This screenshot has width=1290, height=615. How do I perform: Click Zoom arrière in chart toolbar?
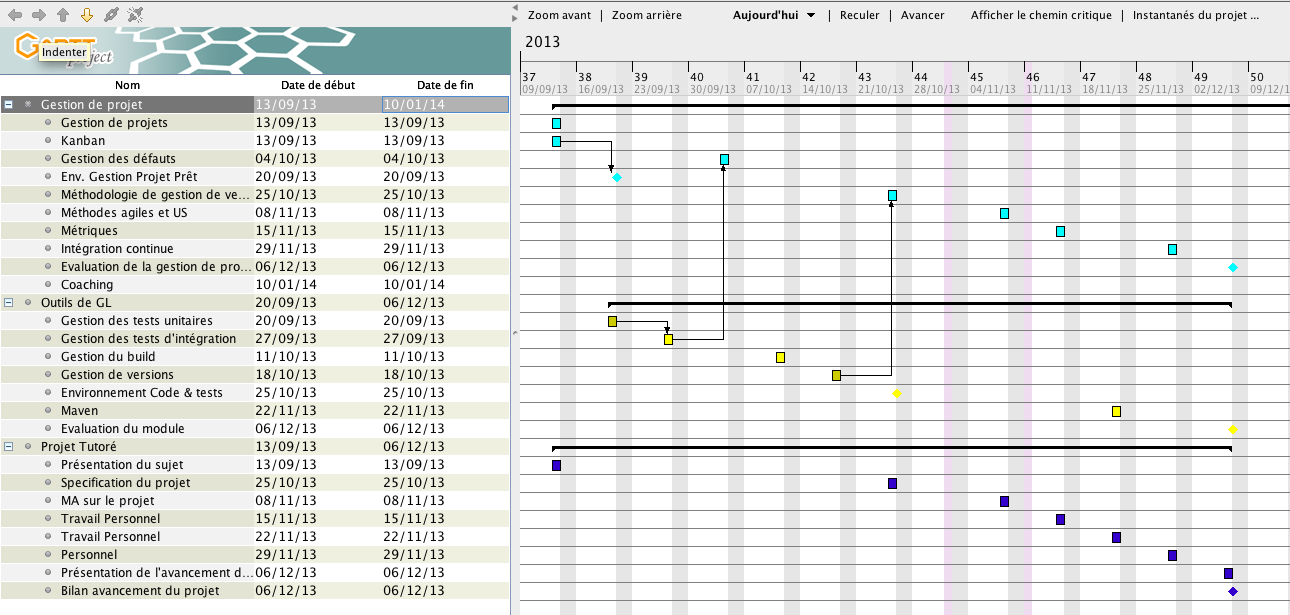click(x=646, y=15)
